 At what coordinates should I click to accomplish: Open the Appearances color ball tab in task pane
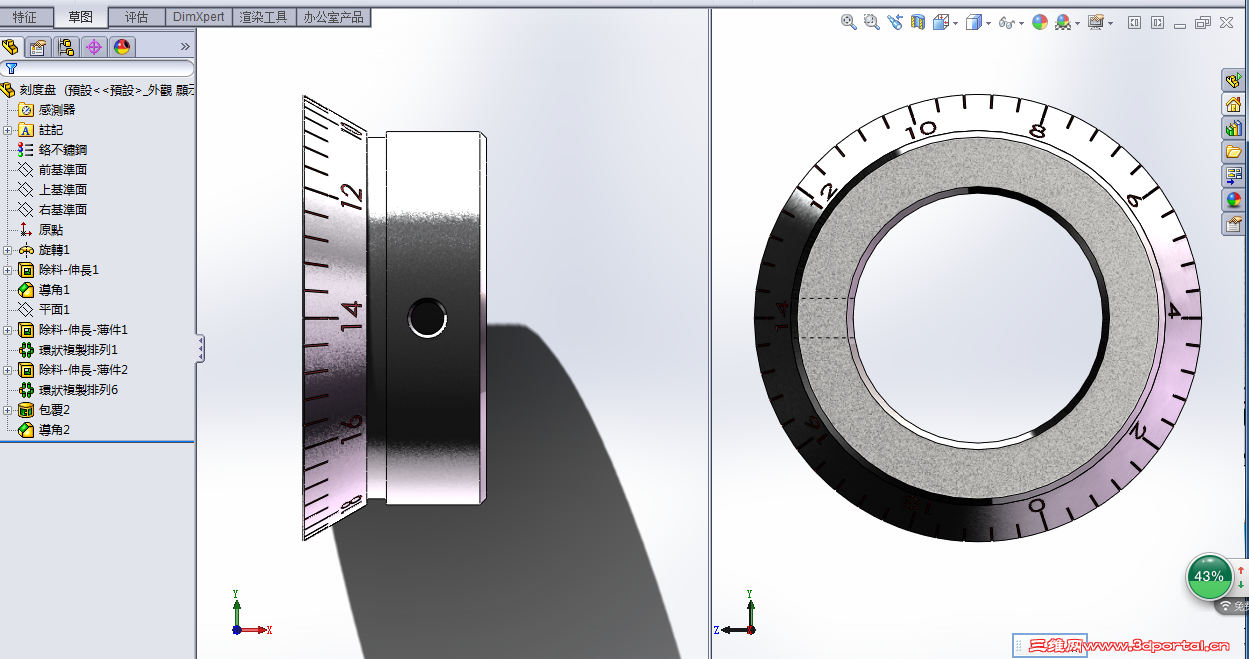point(1234,200)
